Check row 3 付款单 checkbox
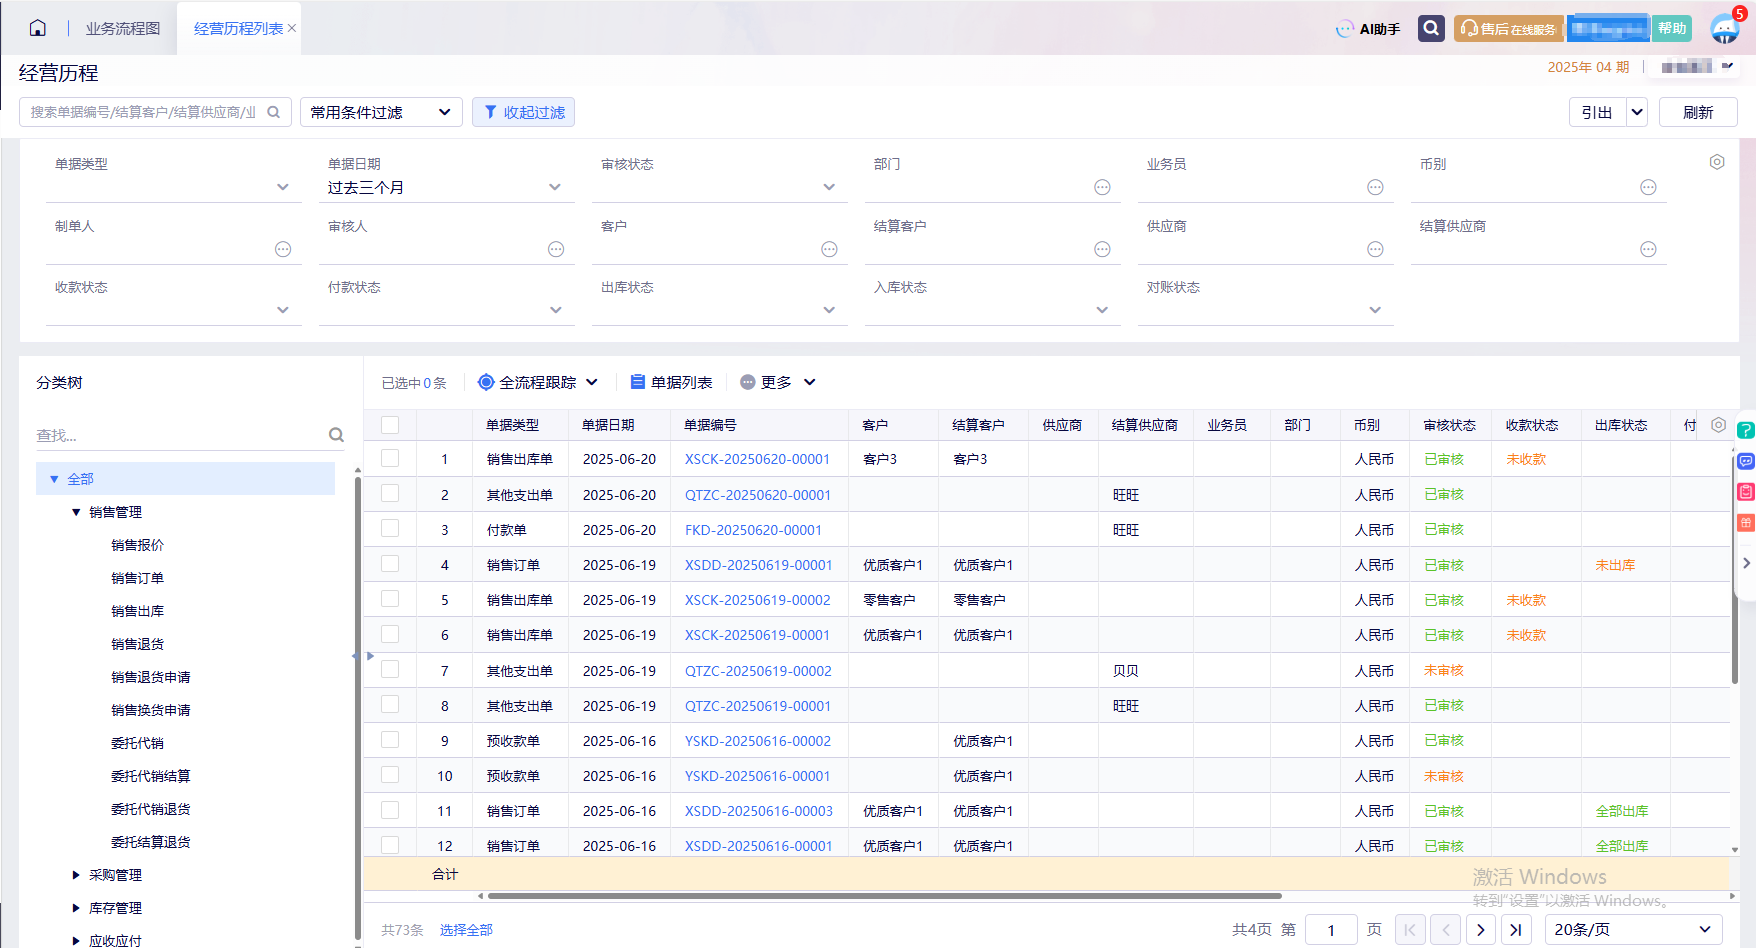 coord(390,528)
